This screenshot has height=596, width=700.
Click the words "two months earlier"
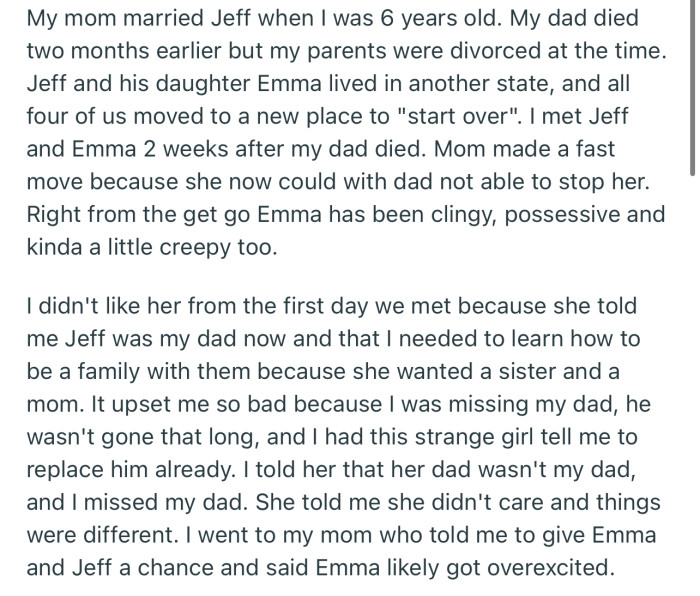[108, 49]
